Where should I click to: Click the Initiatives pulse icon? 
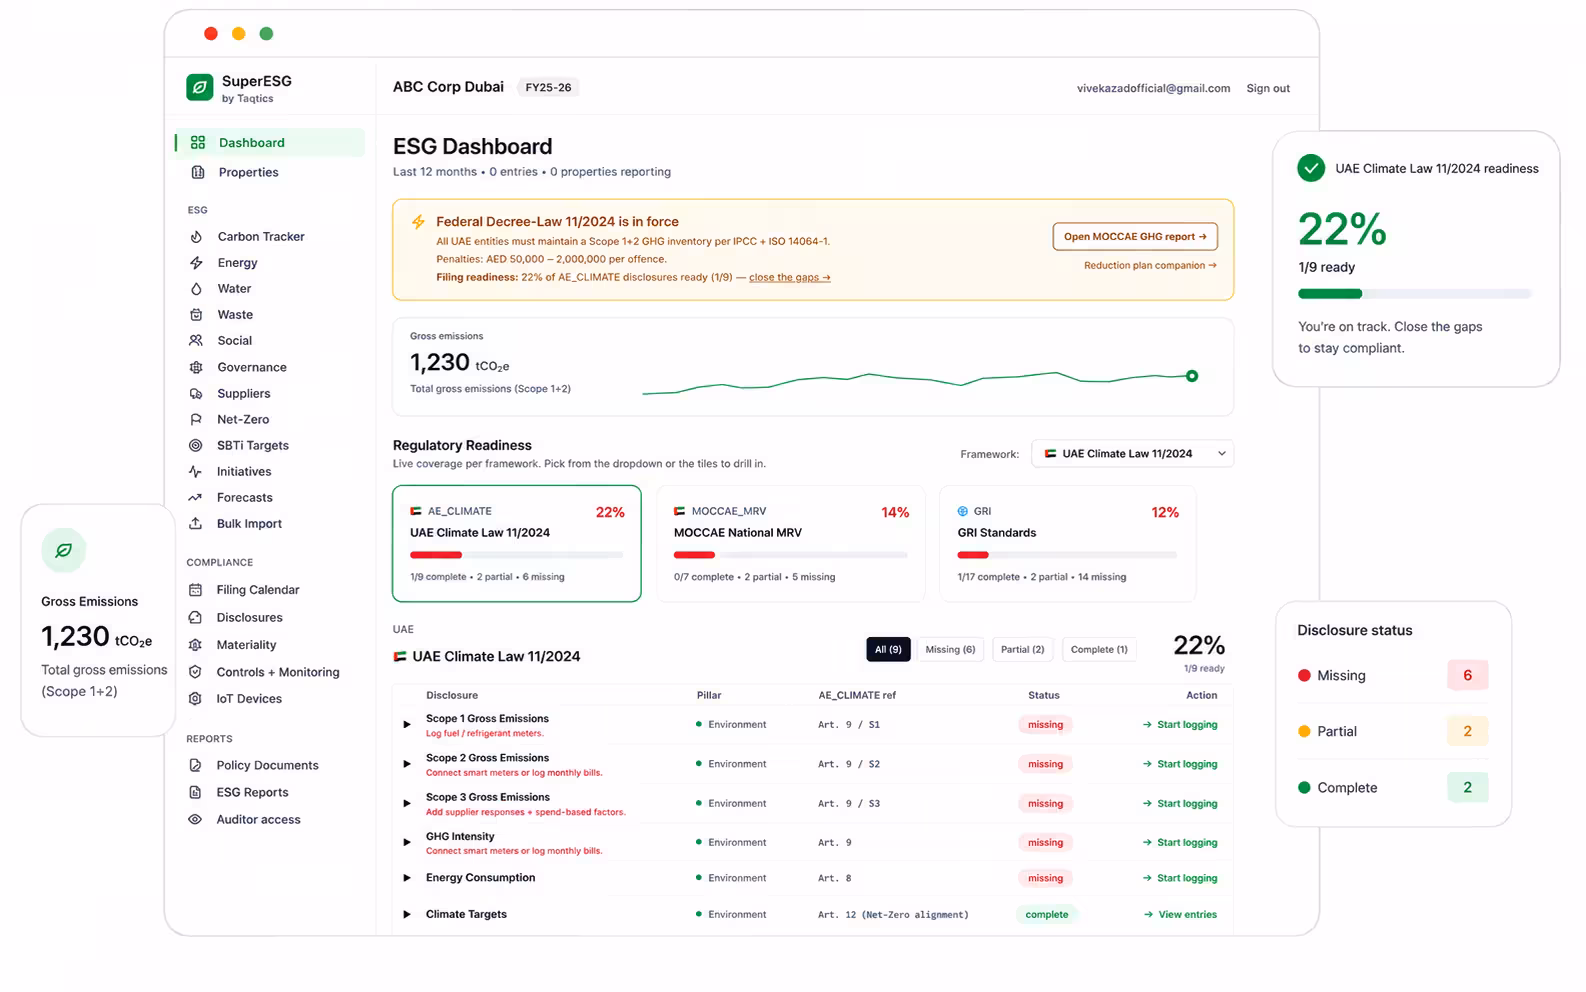[196, 472]
